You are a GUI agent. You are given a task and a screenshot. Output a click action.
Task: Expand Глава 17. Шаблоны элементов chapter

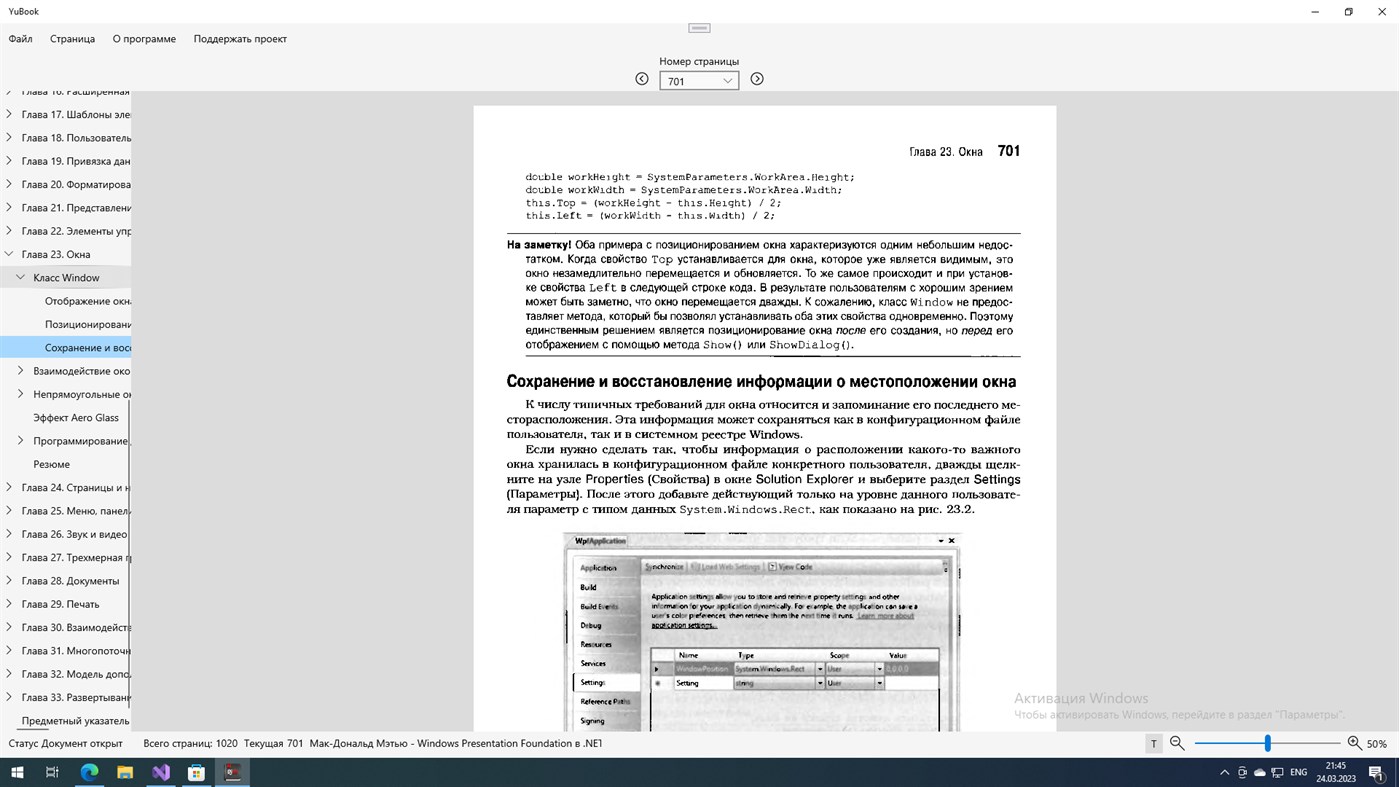(9, 114)
